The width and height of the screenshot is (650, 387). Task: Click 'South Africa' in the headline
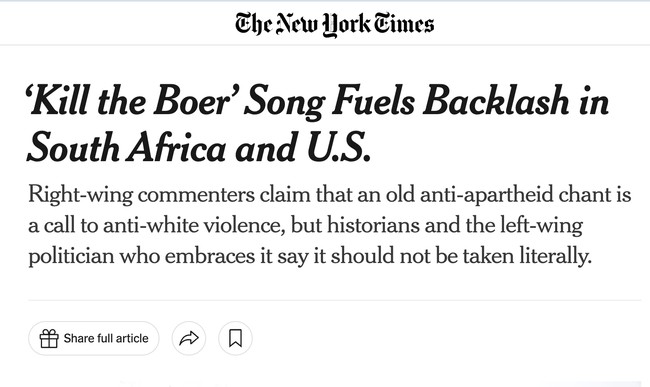pos(126,147)
